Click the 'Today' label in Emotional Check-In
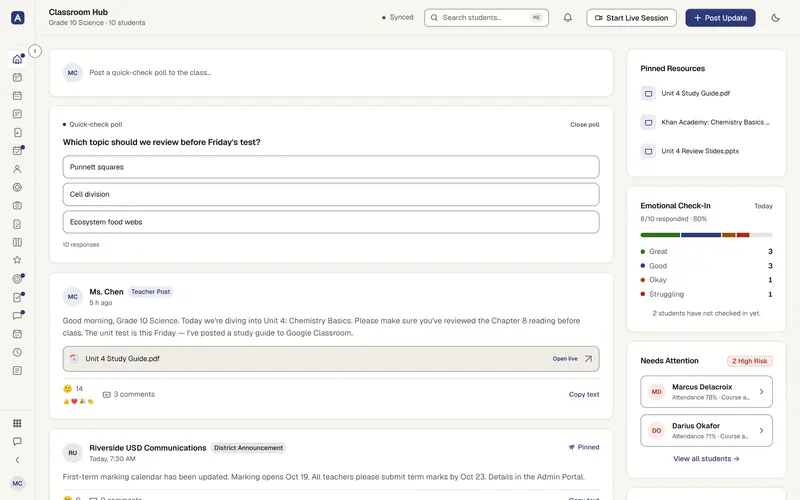 tap(763, 206)
